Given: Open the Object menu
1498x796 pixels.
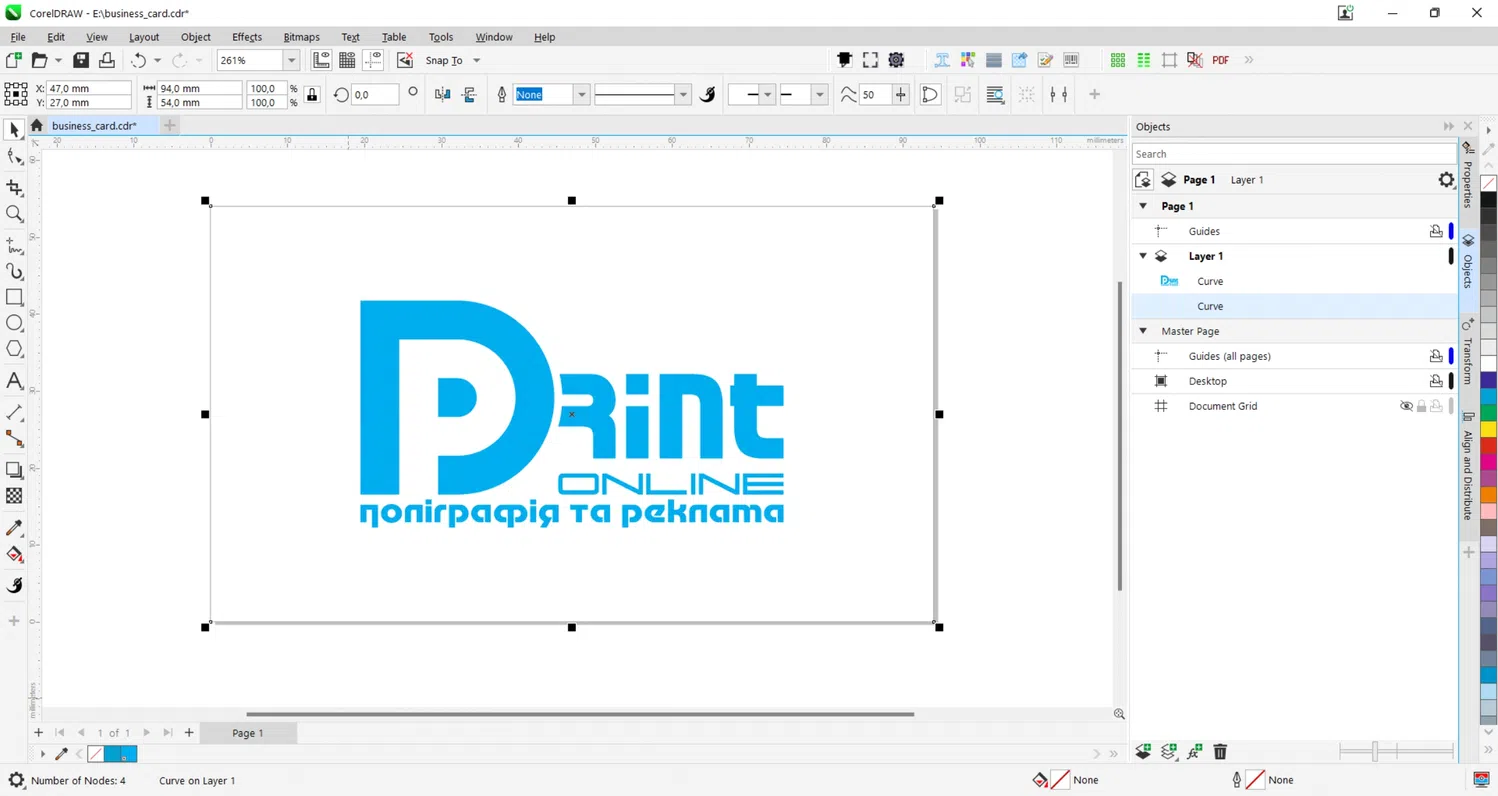Looking at the screenshot, I should point(195,37).
